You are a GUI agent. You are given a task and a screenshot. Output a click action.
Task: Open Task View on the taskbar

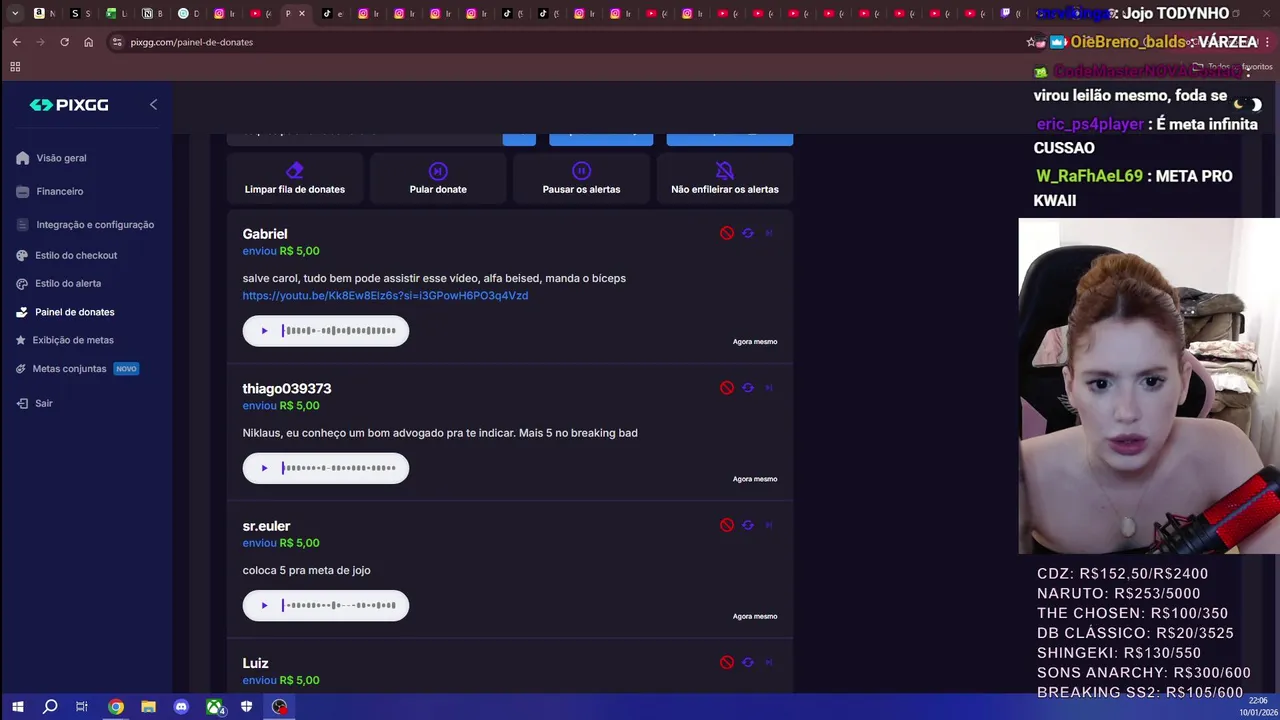pyautogui.click(x=82, y=707)
